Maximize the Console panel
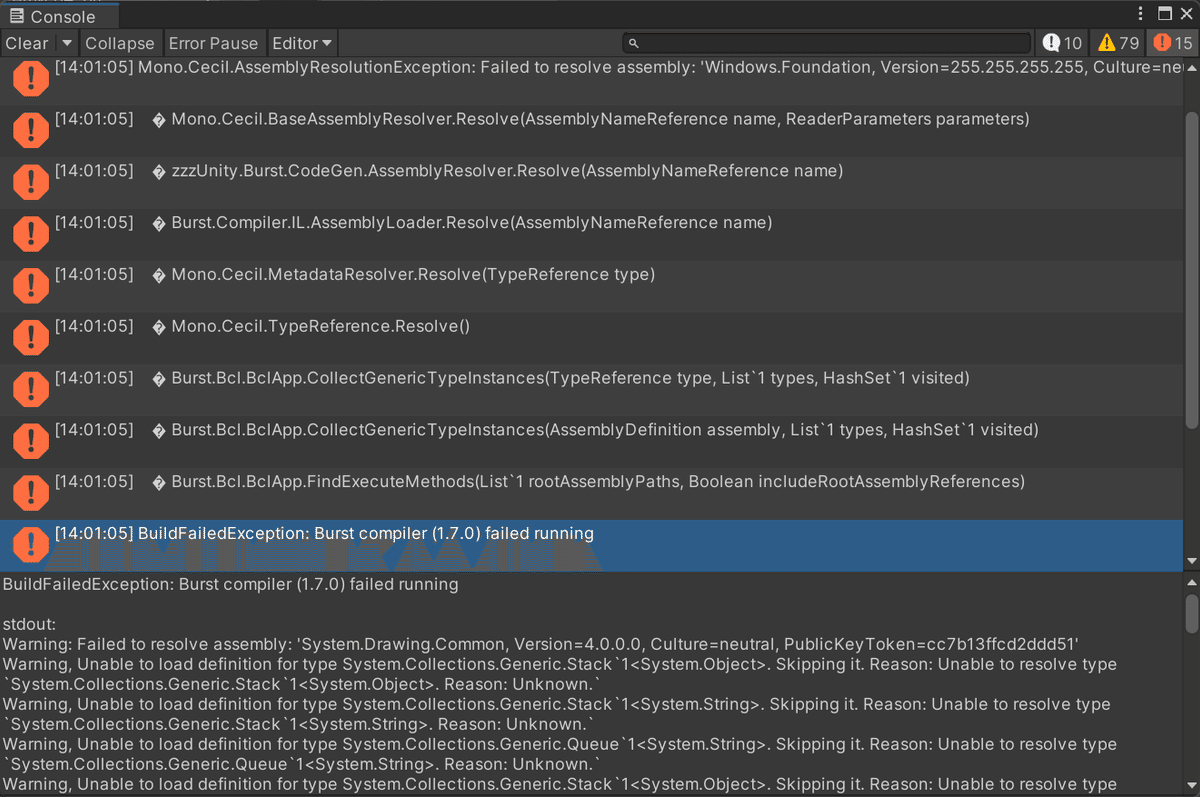1200x797 pixels. pos(1164,14)
